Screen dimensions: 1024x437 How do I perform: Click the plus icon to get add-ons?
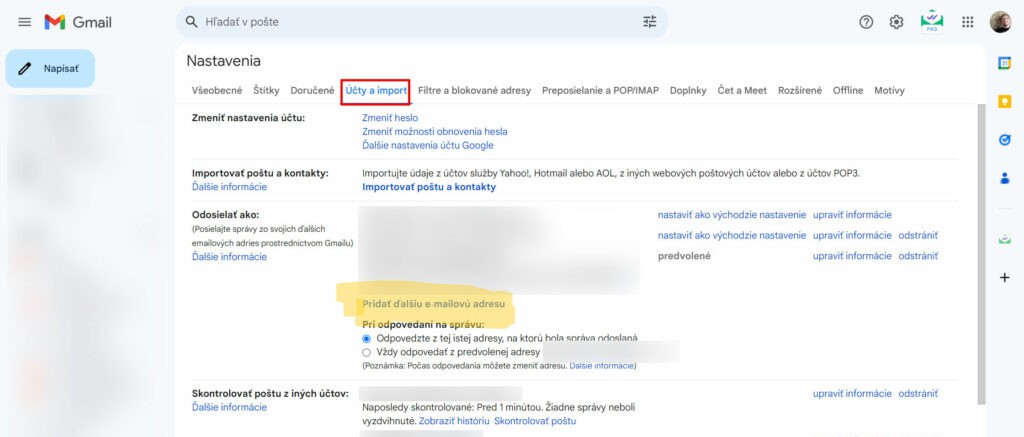pyautogui.click(x=1004, y=277)
